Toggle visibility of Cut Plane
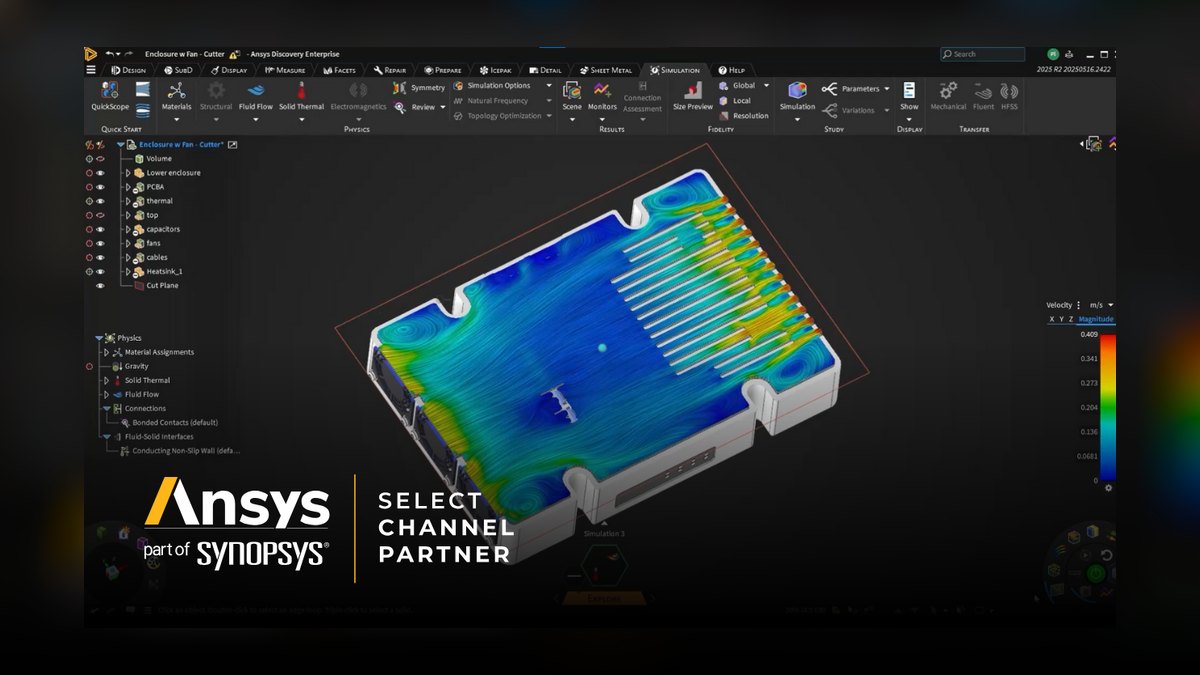The height and width of the screenshot is (675, 1200). click(100, 285)
